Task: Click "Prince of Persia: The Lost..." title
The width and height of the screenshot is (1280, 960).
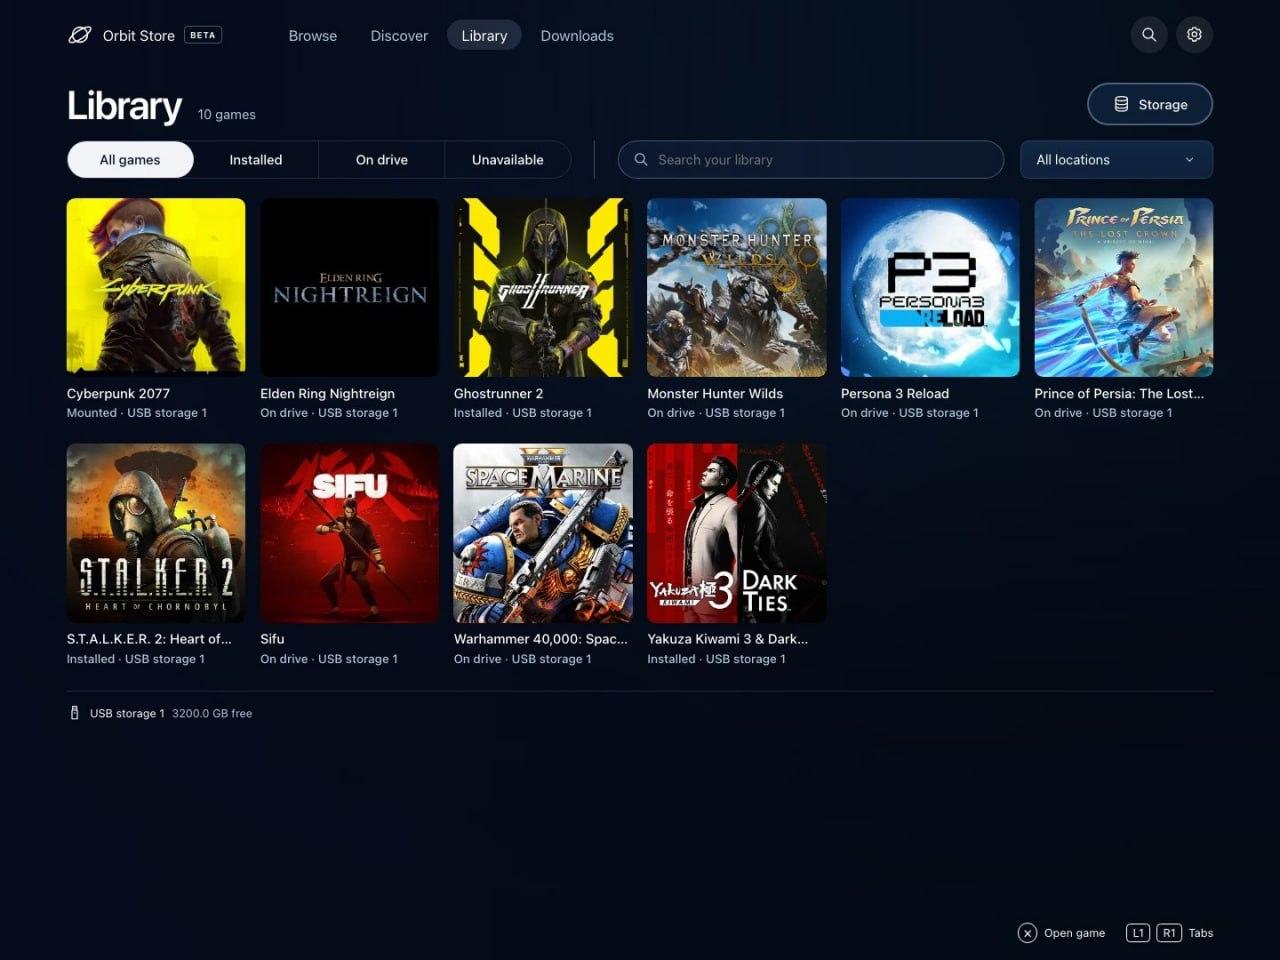Action: [x=1119, y=394]
